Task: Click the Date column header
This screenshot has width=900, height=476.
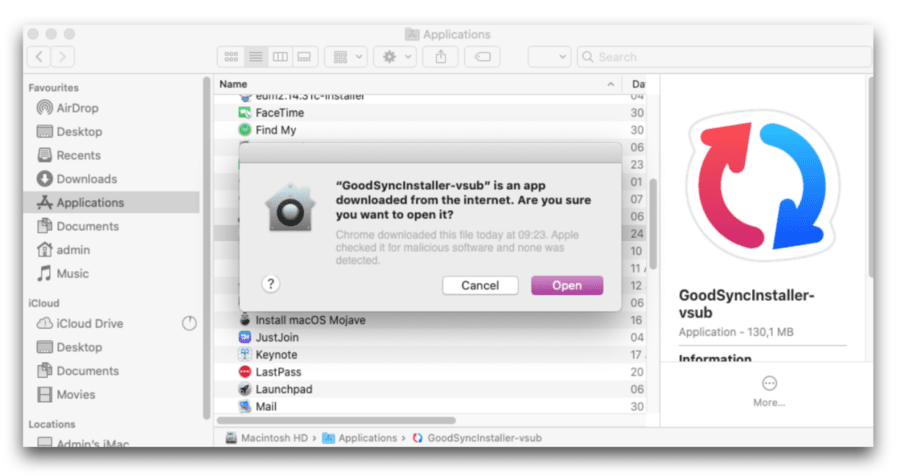Action: 638,84
